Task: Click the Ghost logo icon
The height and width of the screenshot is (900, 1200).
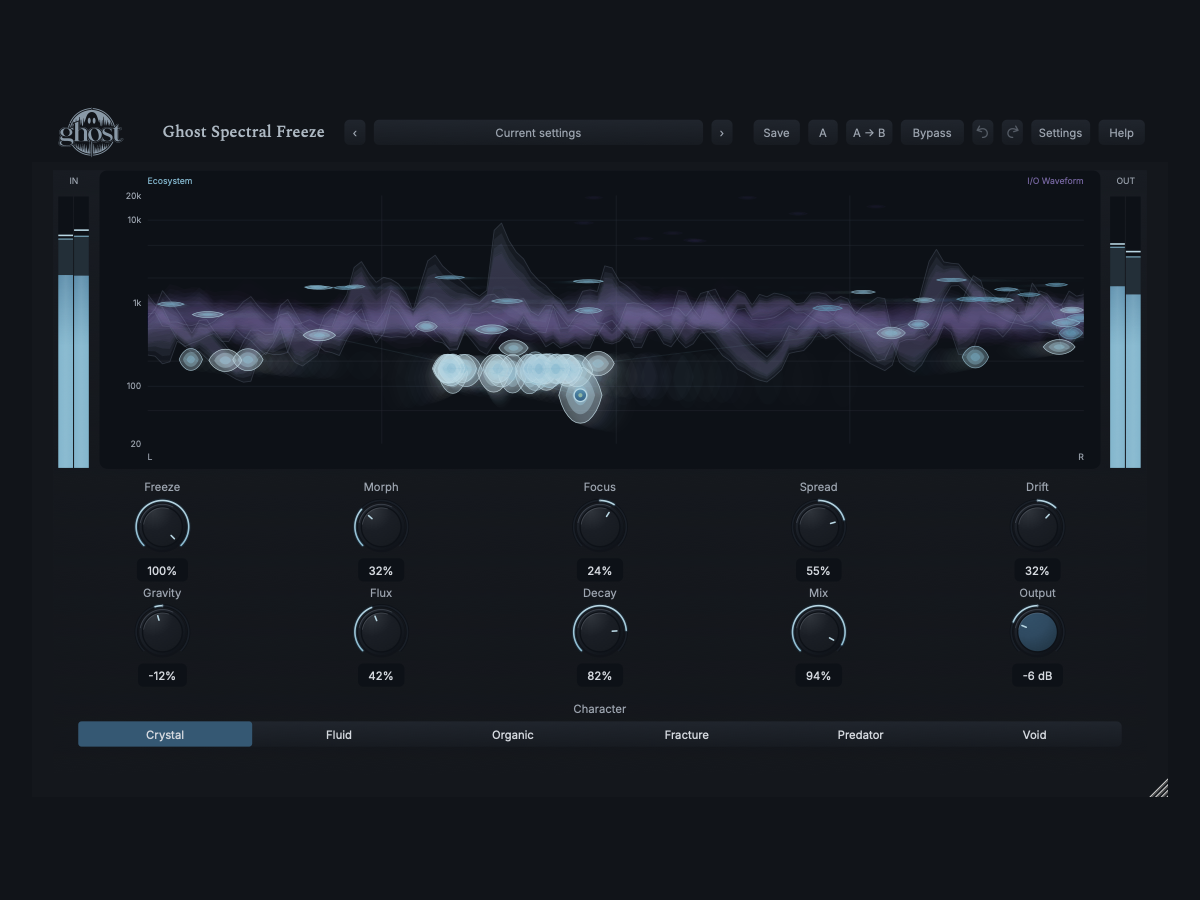Action: pyautogui.click(x=91, y=131)
